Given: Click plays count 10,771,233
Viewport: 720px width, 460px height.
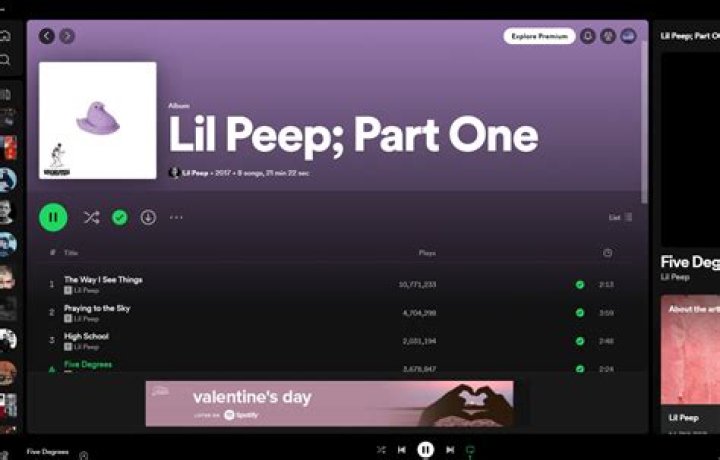Looking at the screenshot, I should (x=417, y=285).
